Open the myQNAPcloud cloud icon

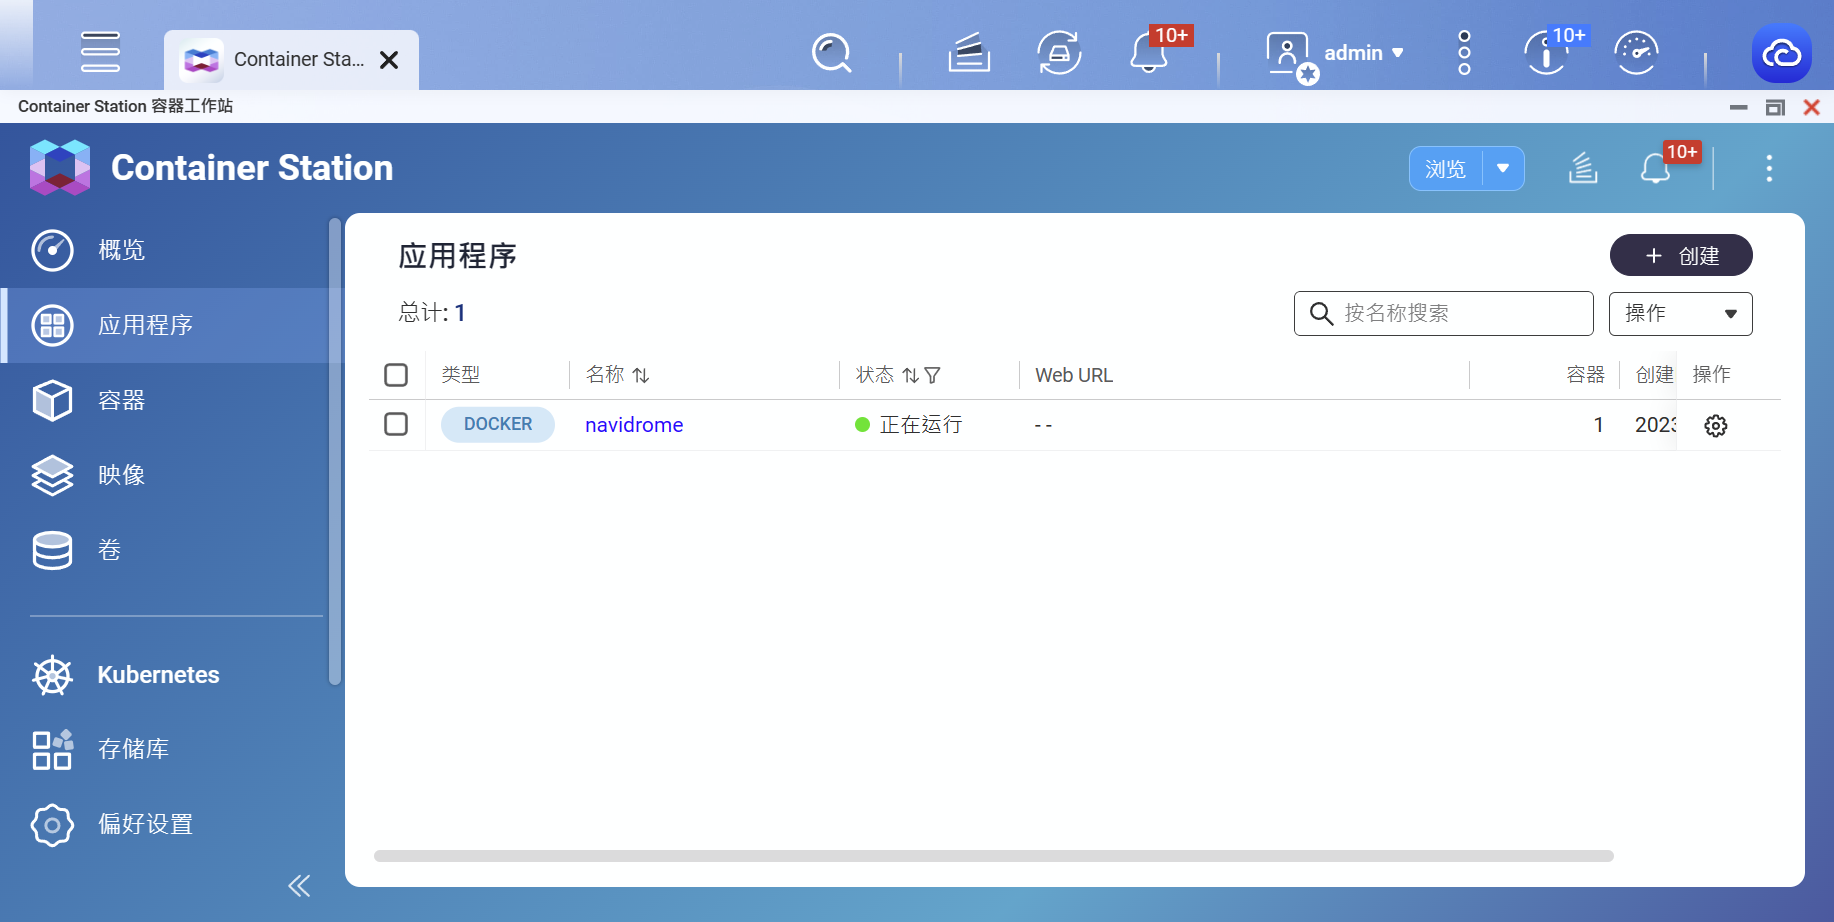coord(1781,53)
